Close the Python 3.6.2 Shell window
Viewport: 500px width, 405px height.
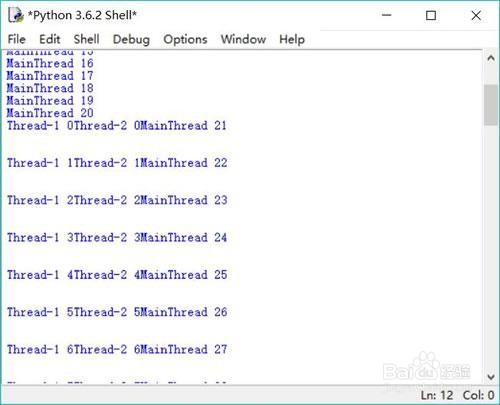coord(476,15)
